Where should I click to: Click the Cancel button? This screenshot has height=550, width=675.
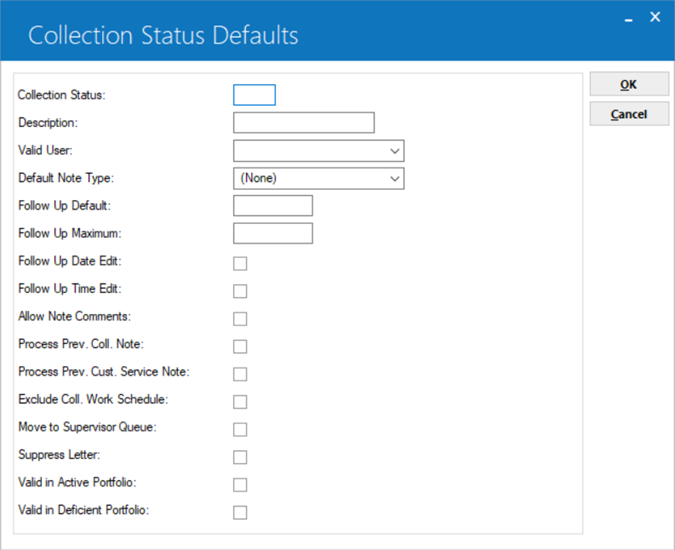click(x=629, y=114)
